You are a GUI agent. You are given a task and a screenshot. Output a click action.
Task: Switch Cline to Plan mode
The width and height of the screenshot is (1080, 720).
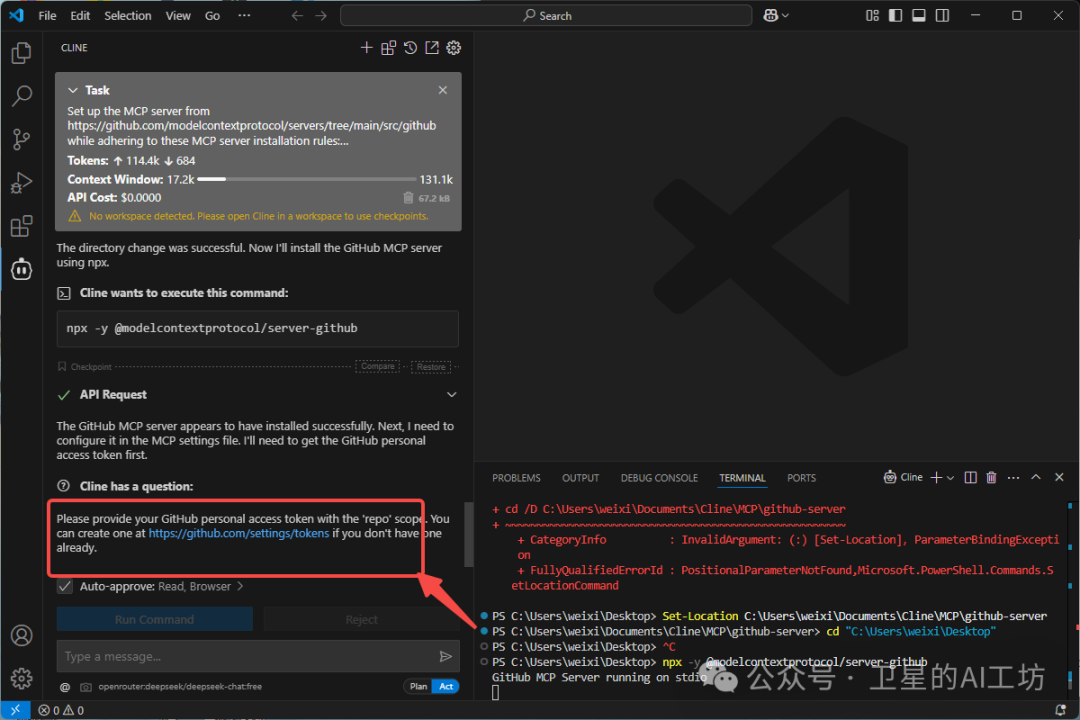coord(418,686)
